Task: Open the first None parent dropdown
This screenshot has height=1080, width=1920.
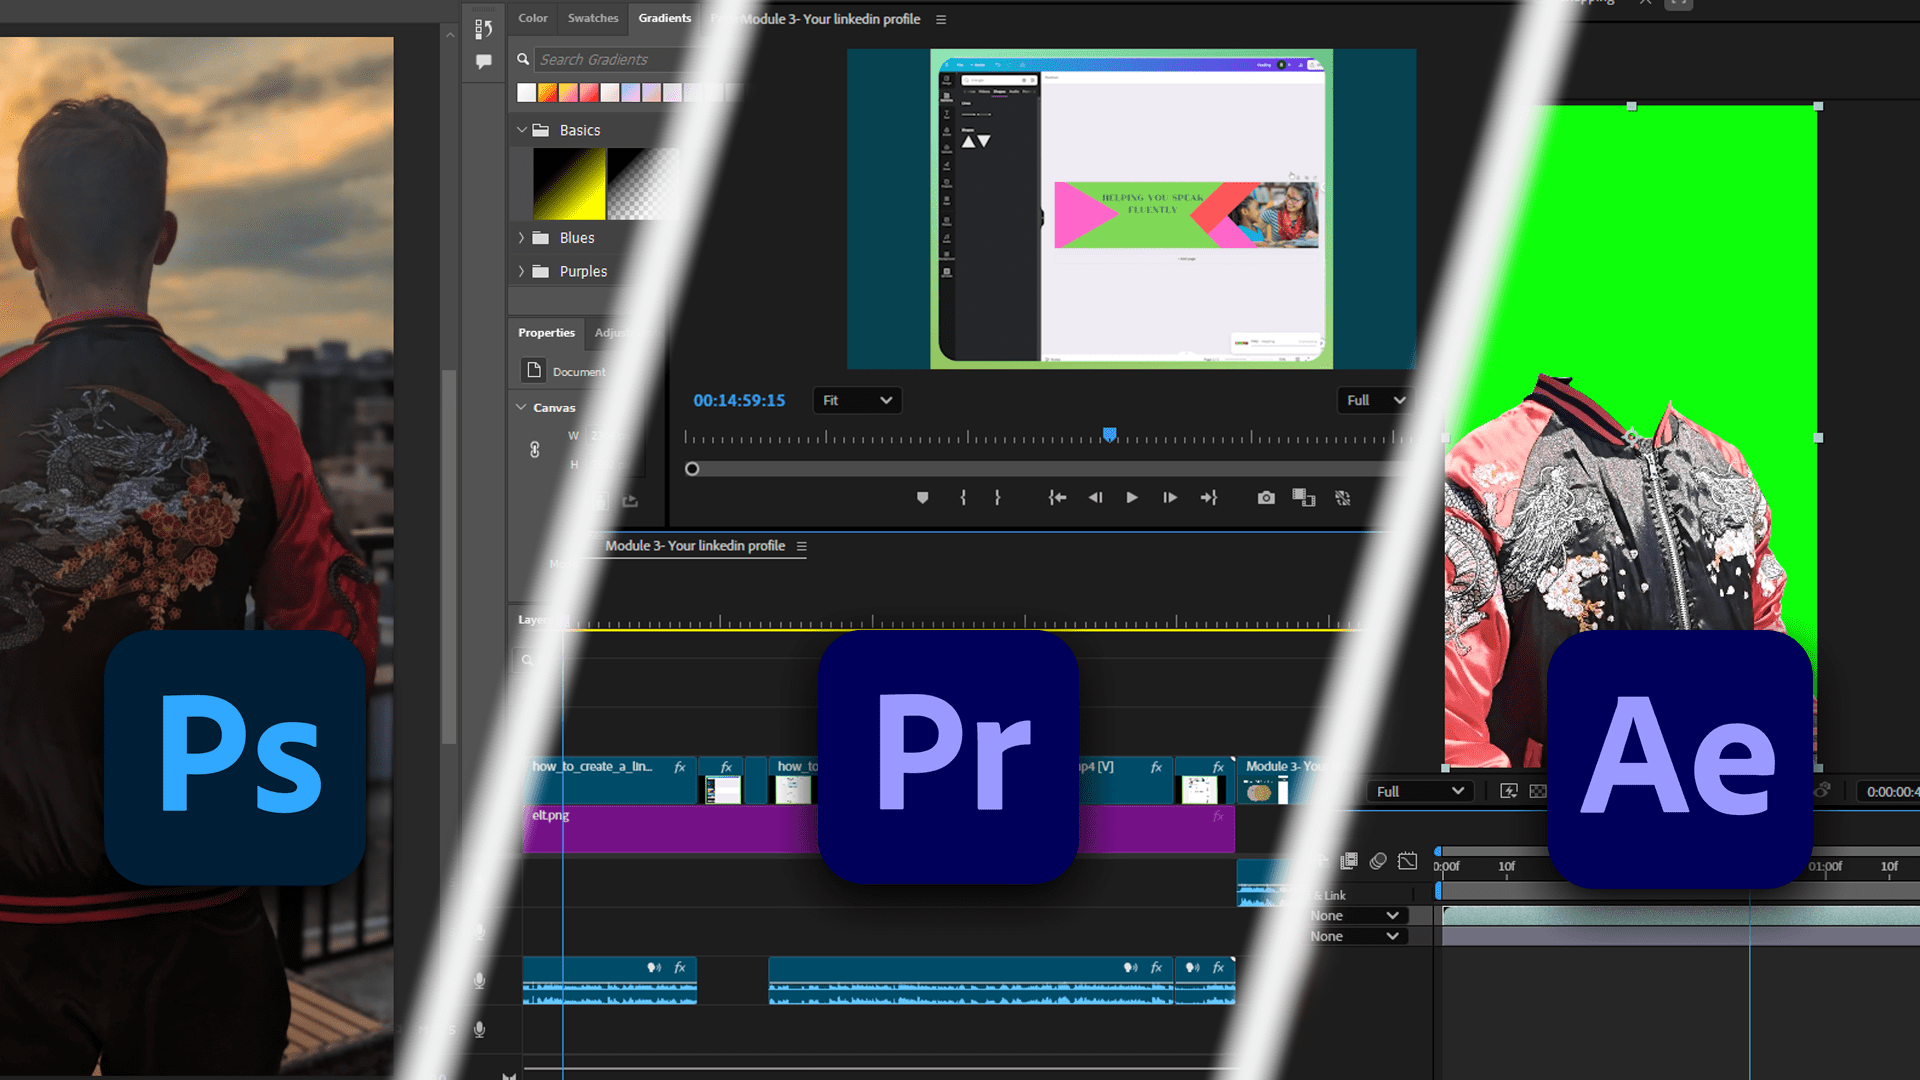Action: (1355, 916)
